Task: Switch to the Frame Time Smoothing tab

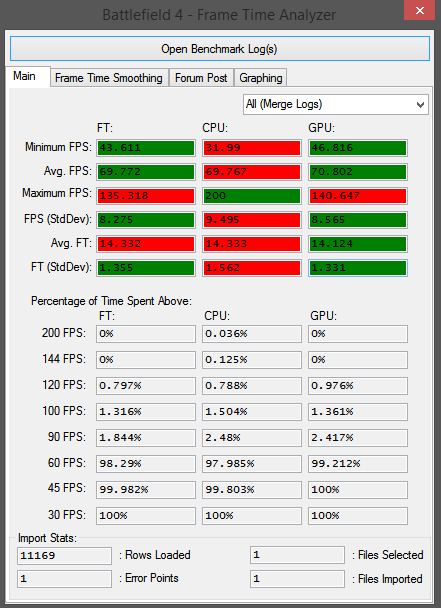Action: coord(109,78)
